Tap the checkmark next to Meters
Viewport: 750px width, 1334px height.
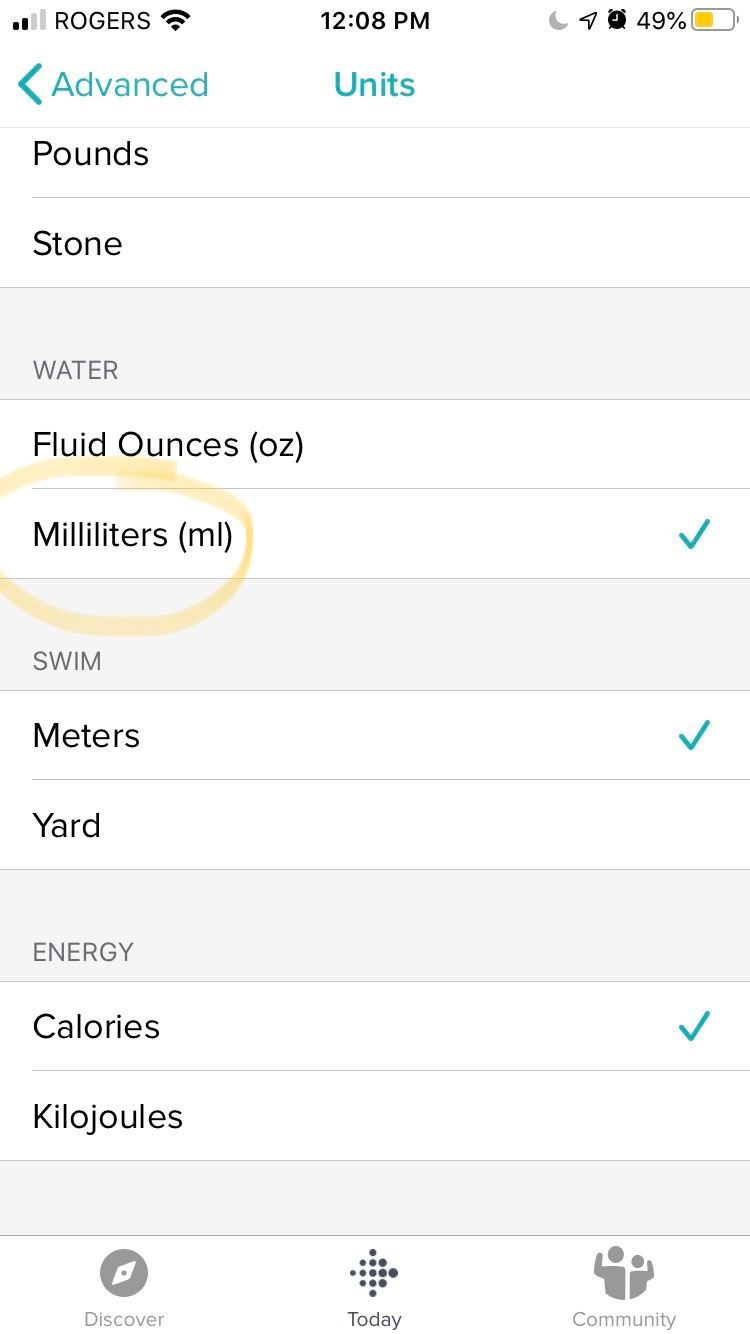(694, 735)
